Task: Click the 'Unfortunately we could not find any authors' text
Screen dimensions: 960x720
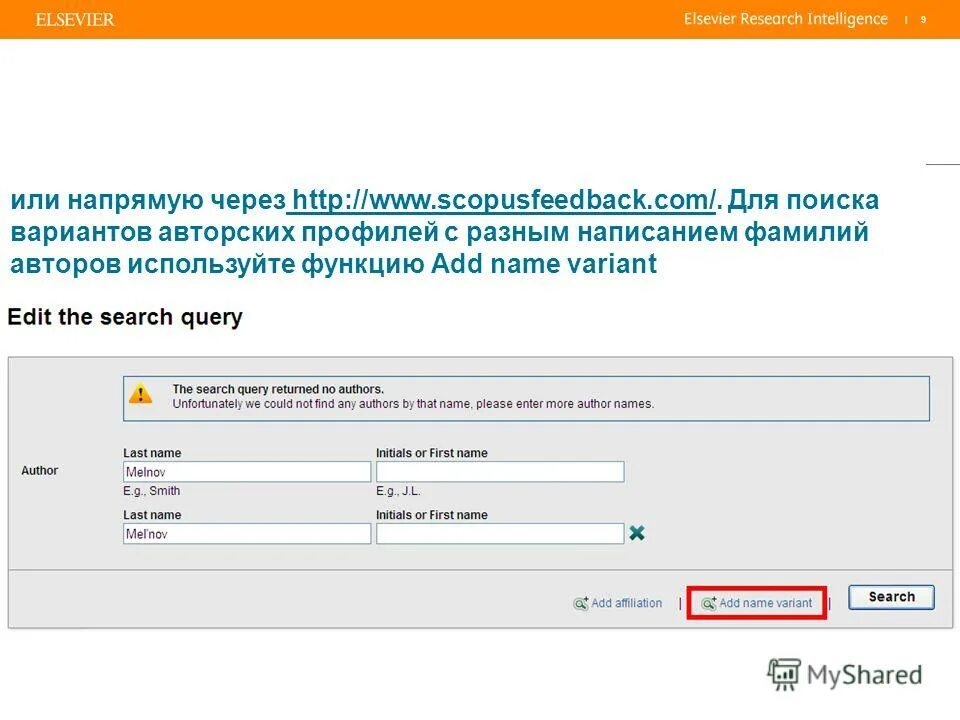Action: pyautogui.click(x=413, y=404)
